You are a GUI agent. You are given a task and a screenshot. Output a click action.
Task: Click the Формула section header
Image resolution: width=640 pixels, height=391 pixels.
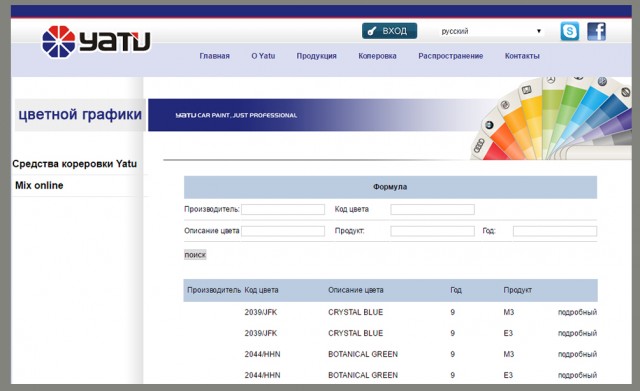pyautogui.click(x=390, y=187)
